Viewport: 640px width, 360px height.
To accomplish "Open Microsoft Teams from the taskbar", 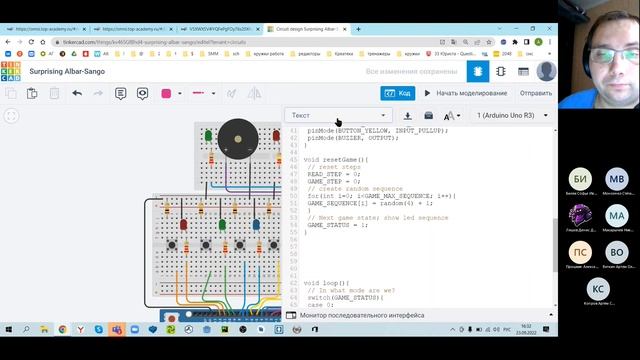I will [117, 329].
